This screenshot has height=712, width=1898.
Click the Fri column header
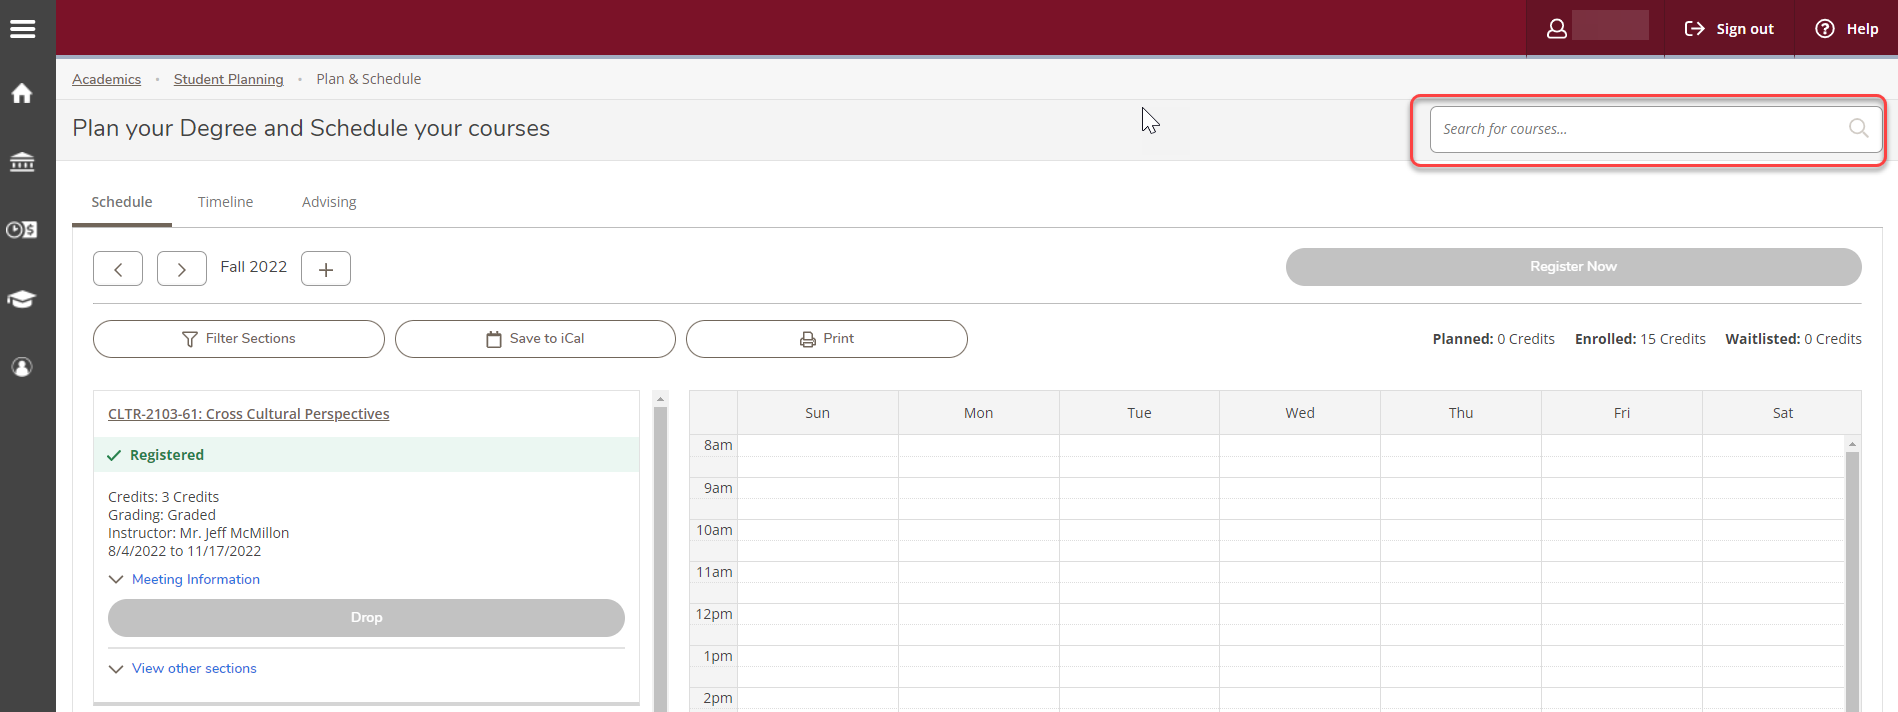click(1622, 413)
